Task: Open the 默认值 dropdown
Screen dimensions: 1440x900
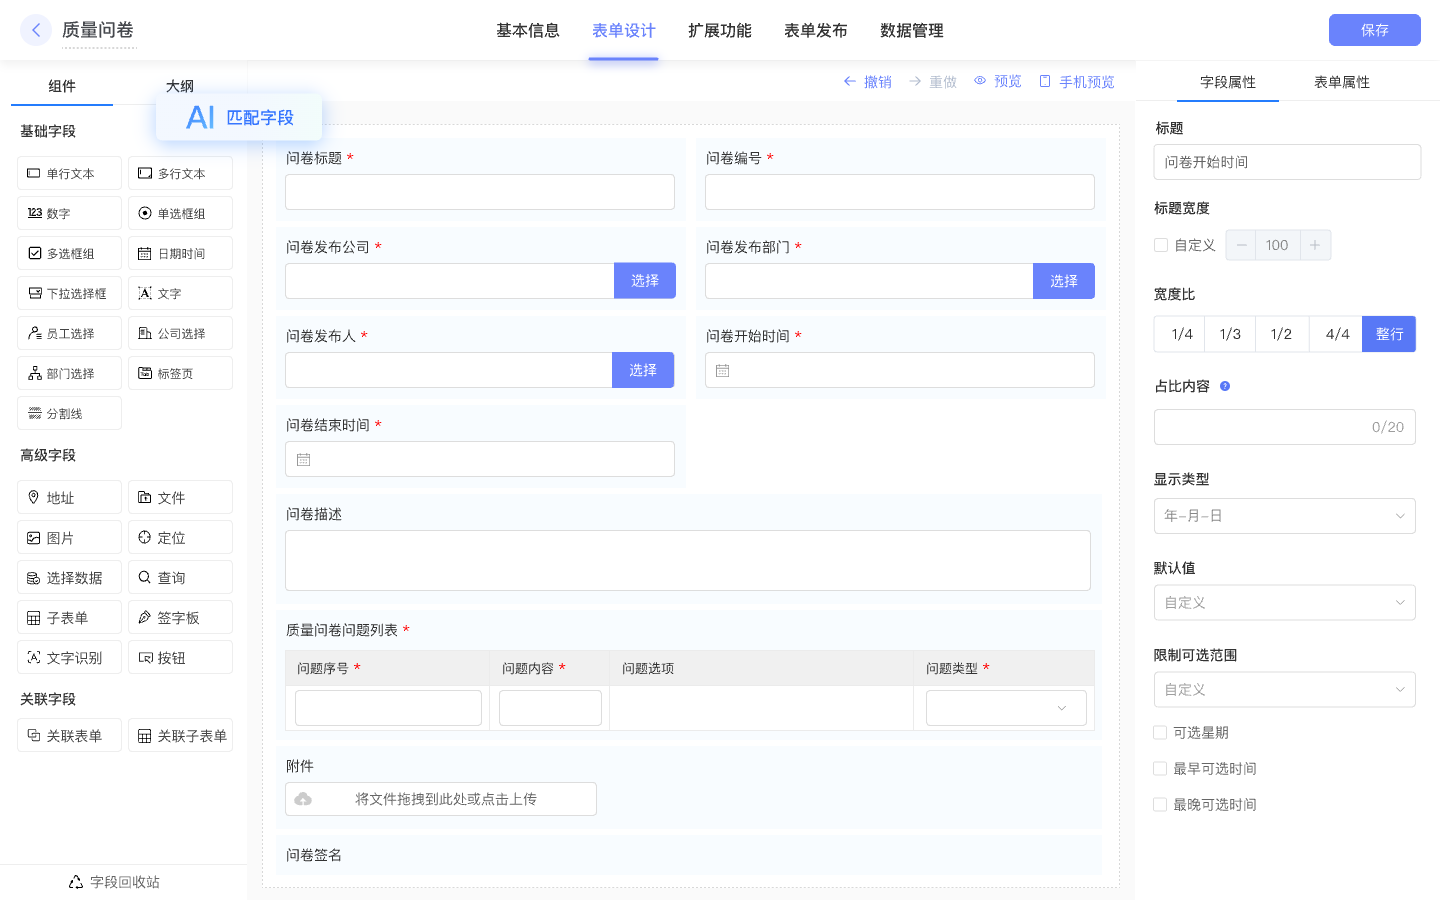Action: 1285,602
